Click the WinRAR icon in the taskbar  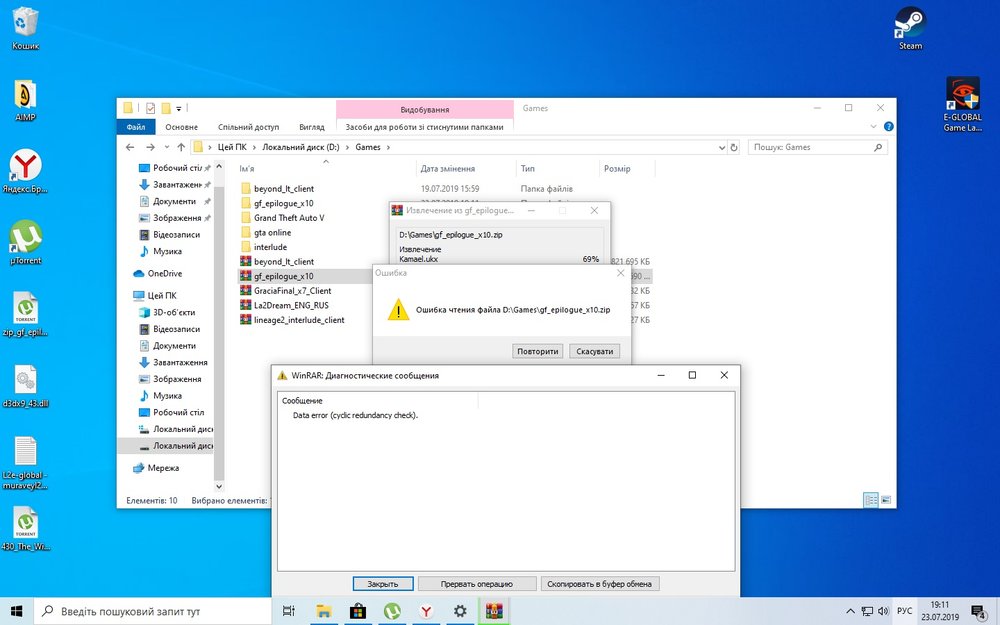pyautogui.click(x=493, y=610)
